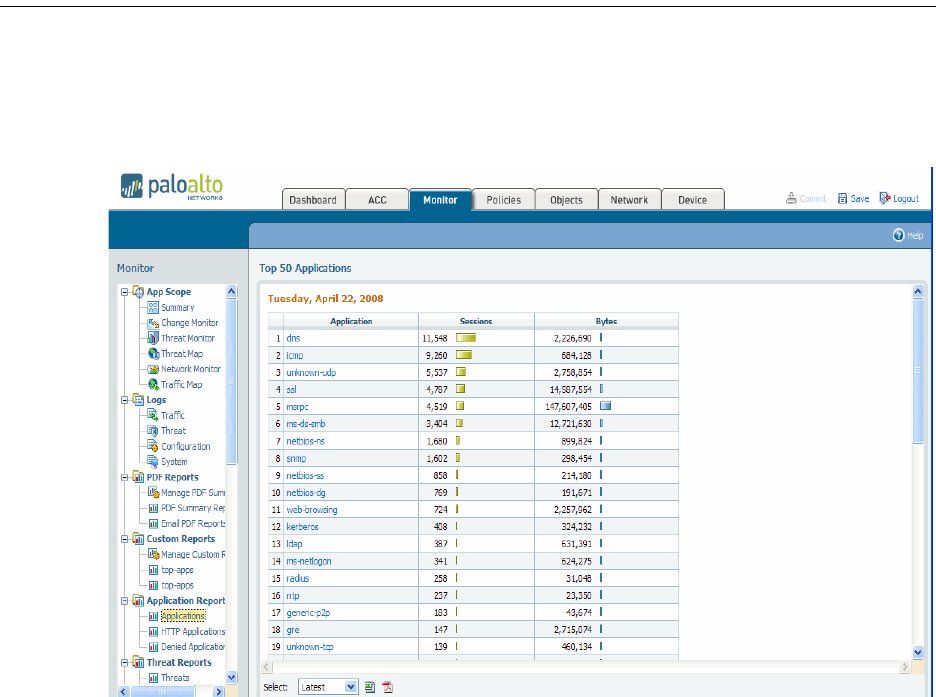The width and height of the screenshot is (936, 697).
Task: Click the Configuration log icon
Action: [x=153, y=446]
